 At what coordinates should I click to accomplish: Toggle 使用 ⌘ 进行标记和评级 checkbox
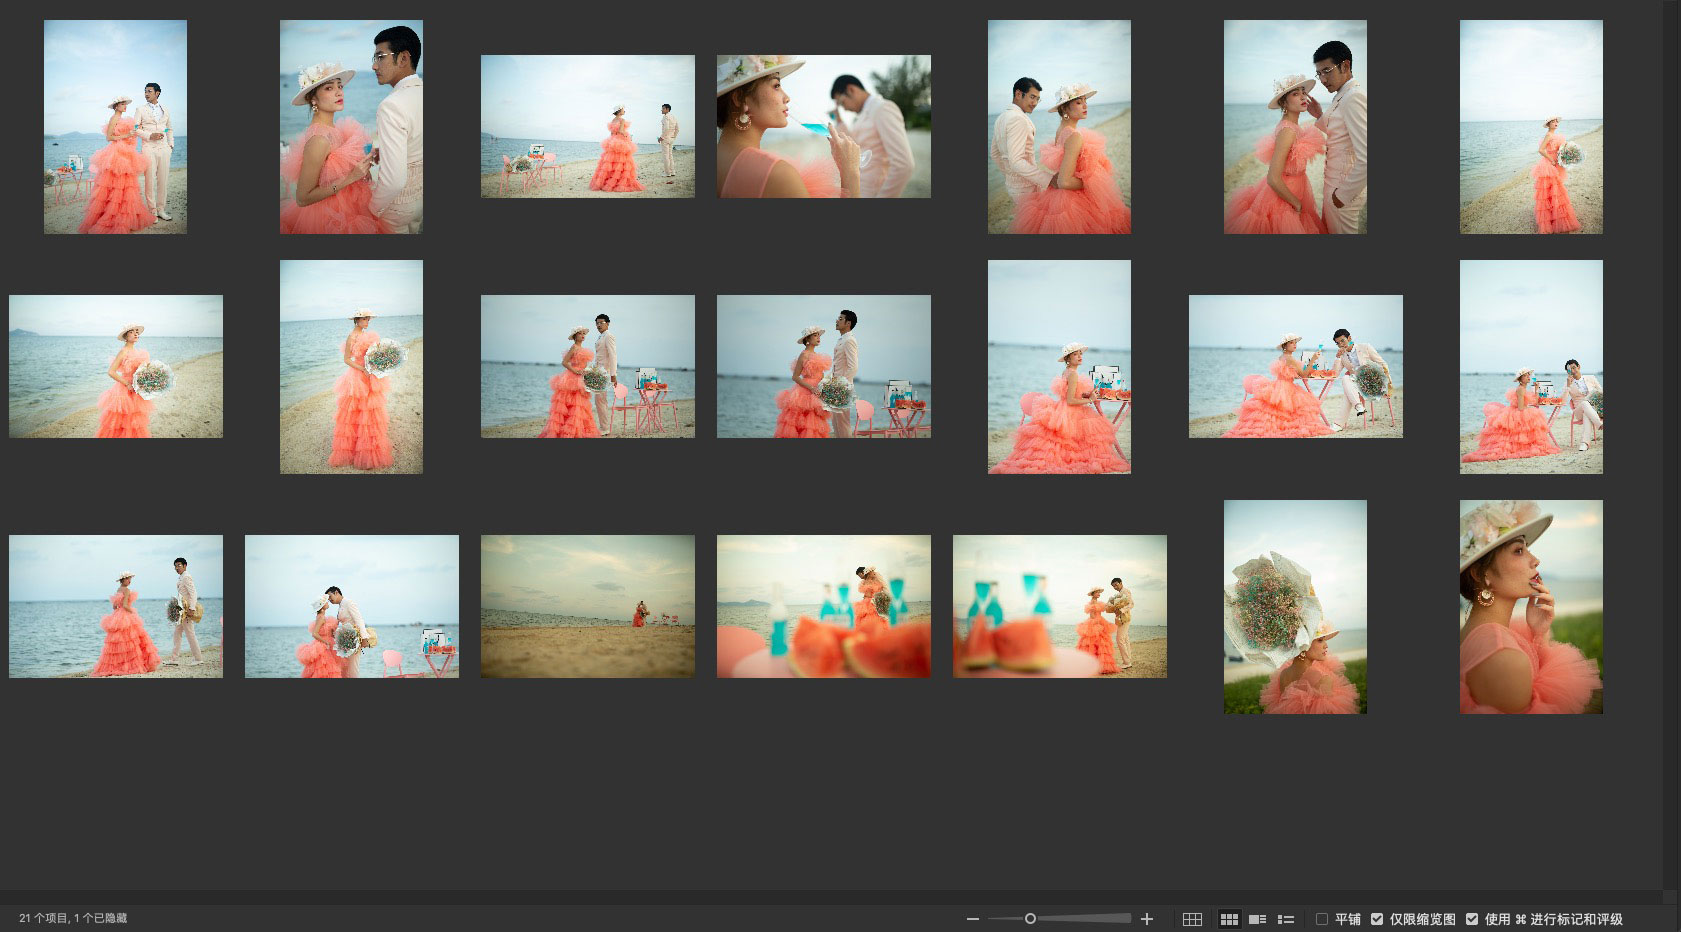1472,919
